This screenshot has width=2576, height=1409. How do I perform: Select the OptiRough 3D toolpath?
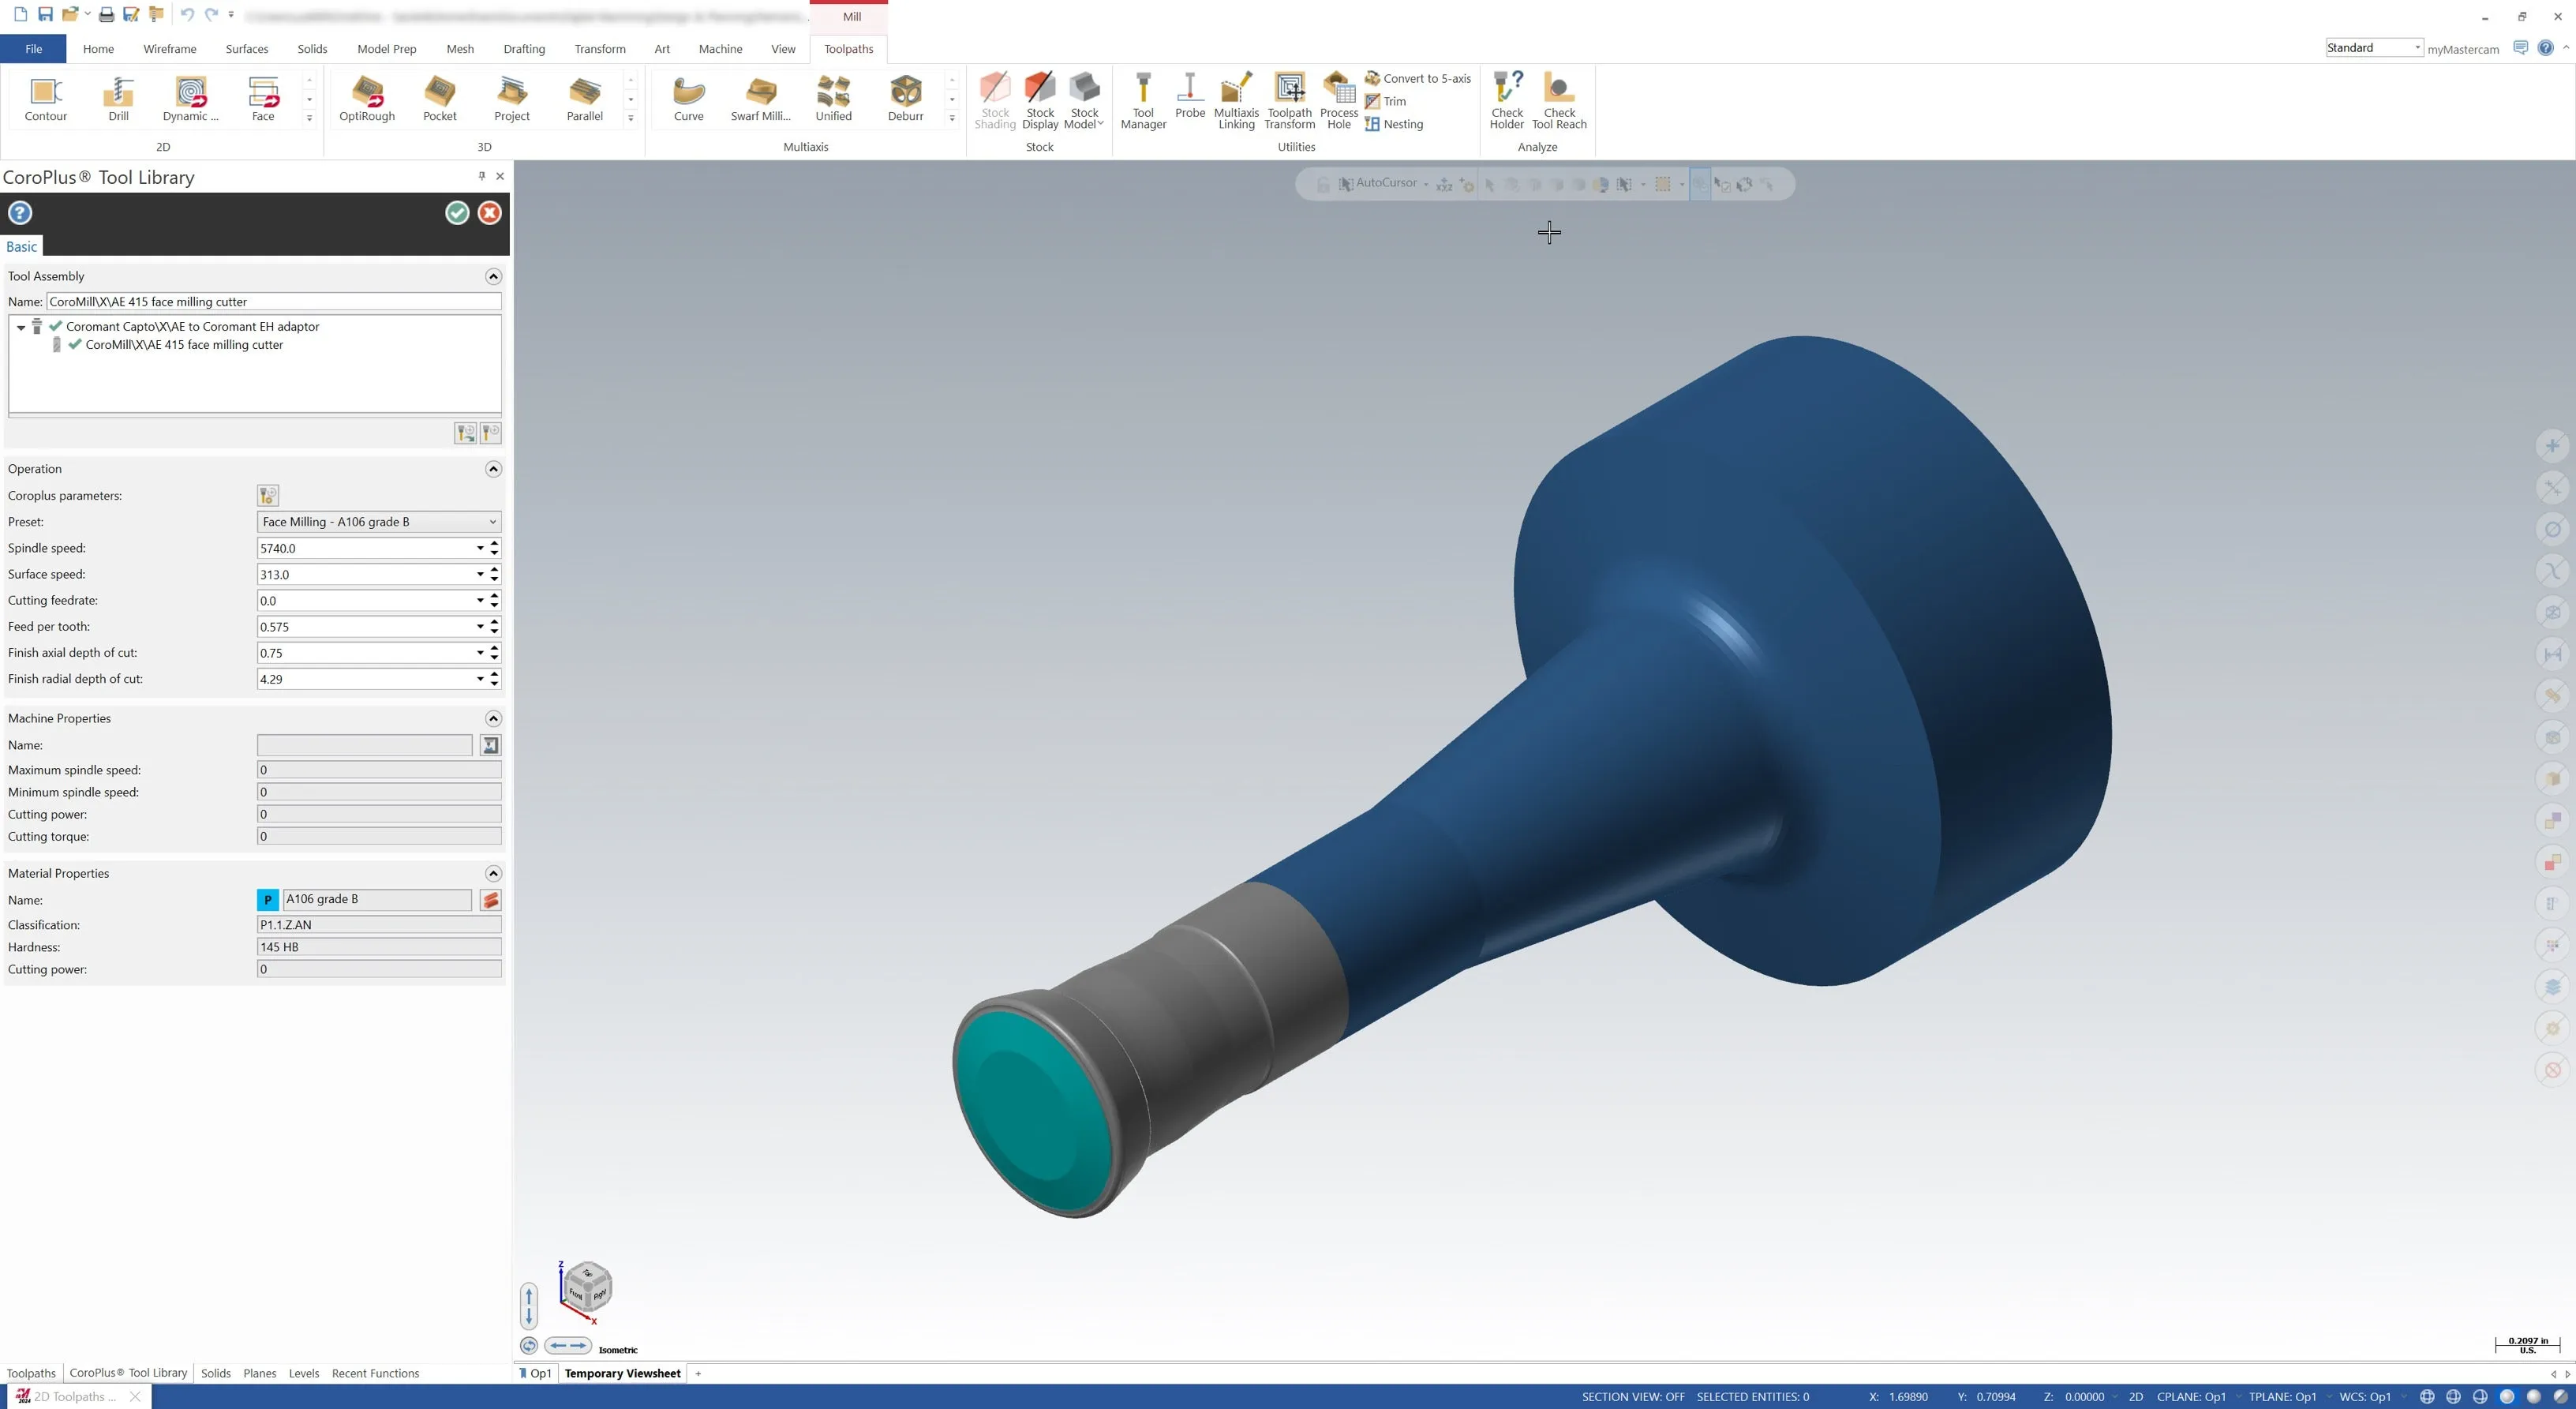pos(367,98)
